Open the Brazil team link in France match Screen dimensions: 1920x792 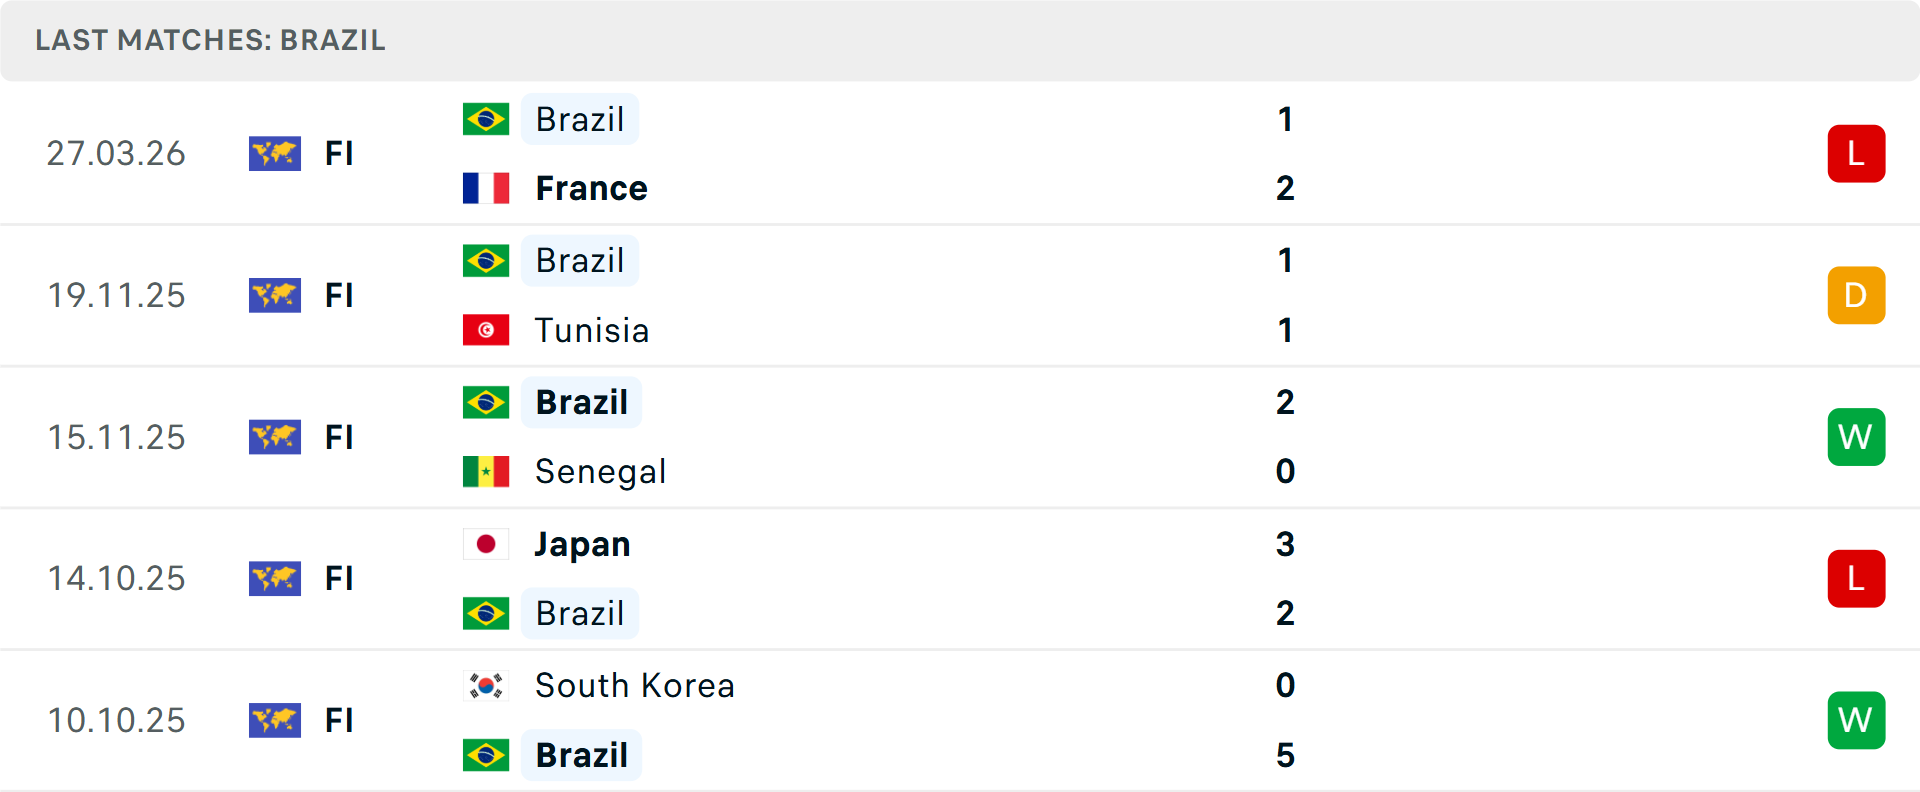pos(580,118)
